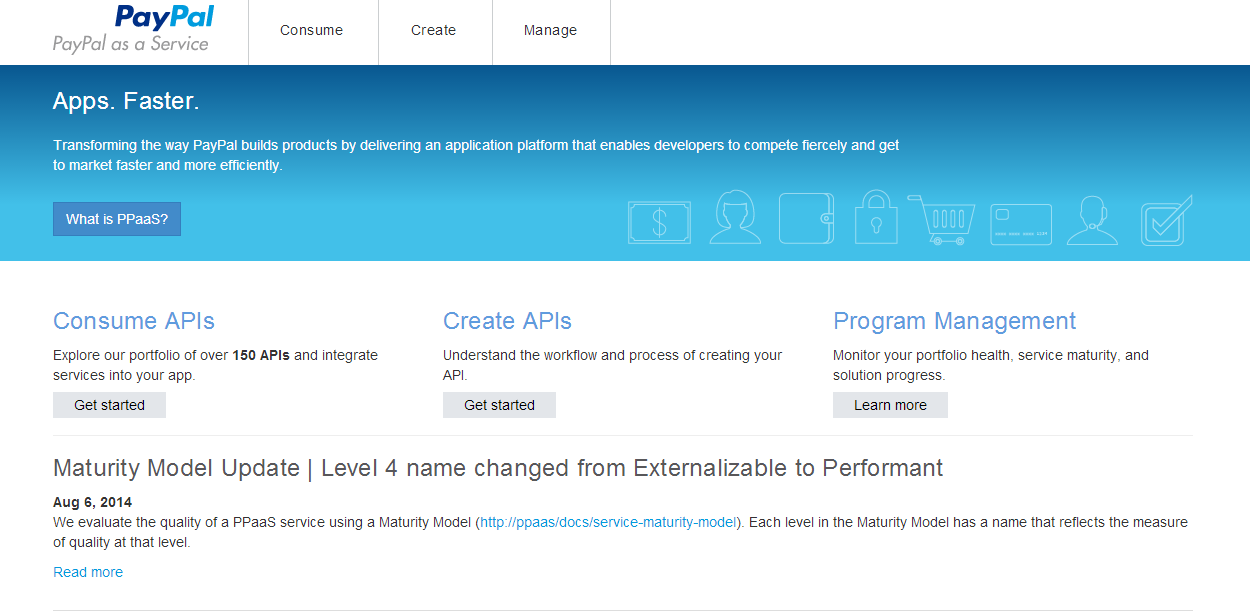1250x613 pixels.
Task: Open the Consume menu
Action: (x=312, y=31)
